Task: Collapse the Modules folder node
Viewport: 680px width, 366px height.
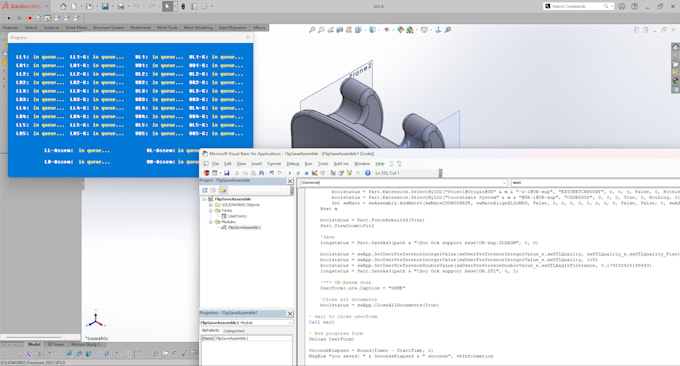Action: 211,222
